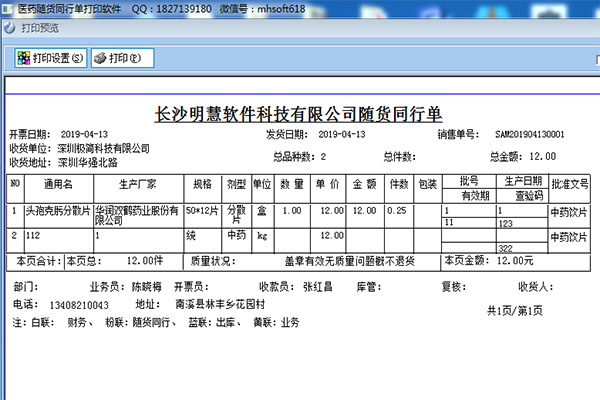Click page amount 本页金额 12.00元

click(x=489, y=261)
